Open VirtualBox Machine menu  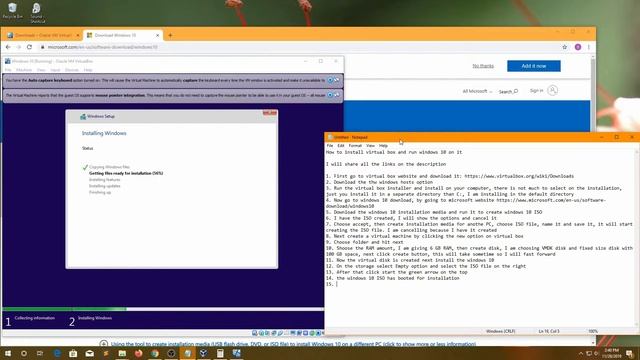pos(24,70)
